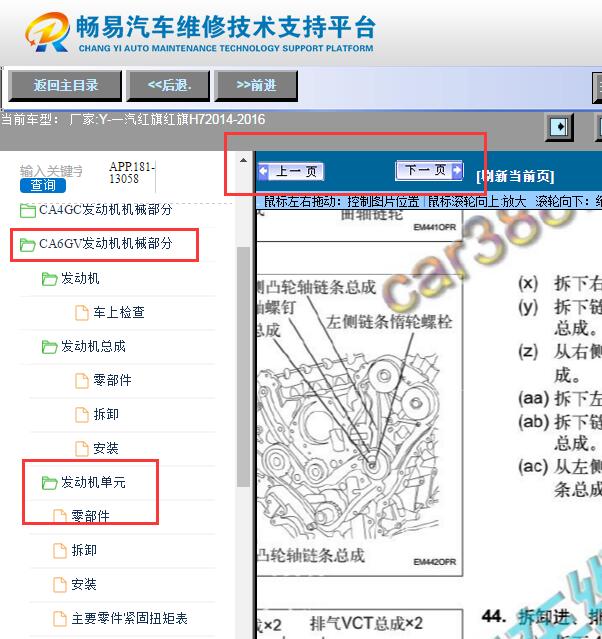This screenshot has width=602, height=639.
Task: Return to main catalog via 返回主目录
Action: [65, 86]
